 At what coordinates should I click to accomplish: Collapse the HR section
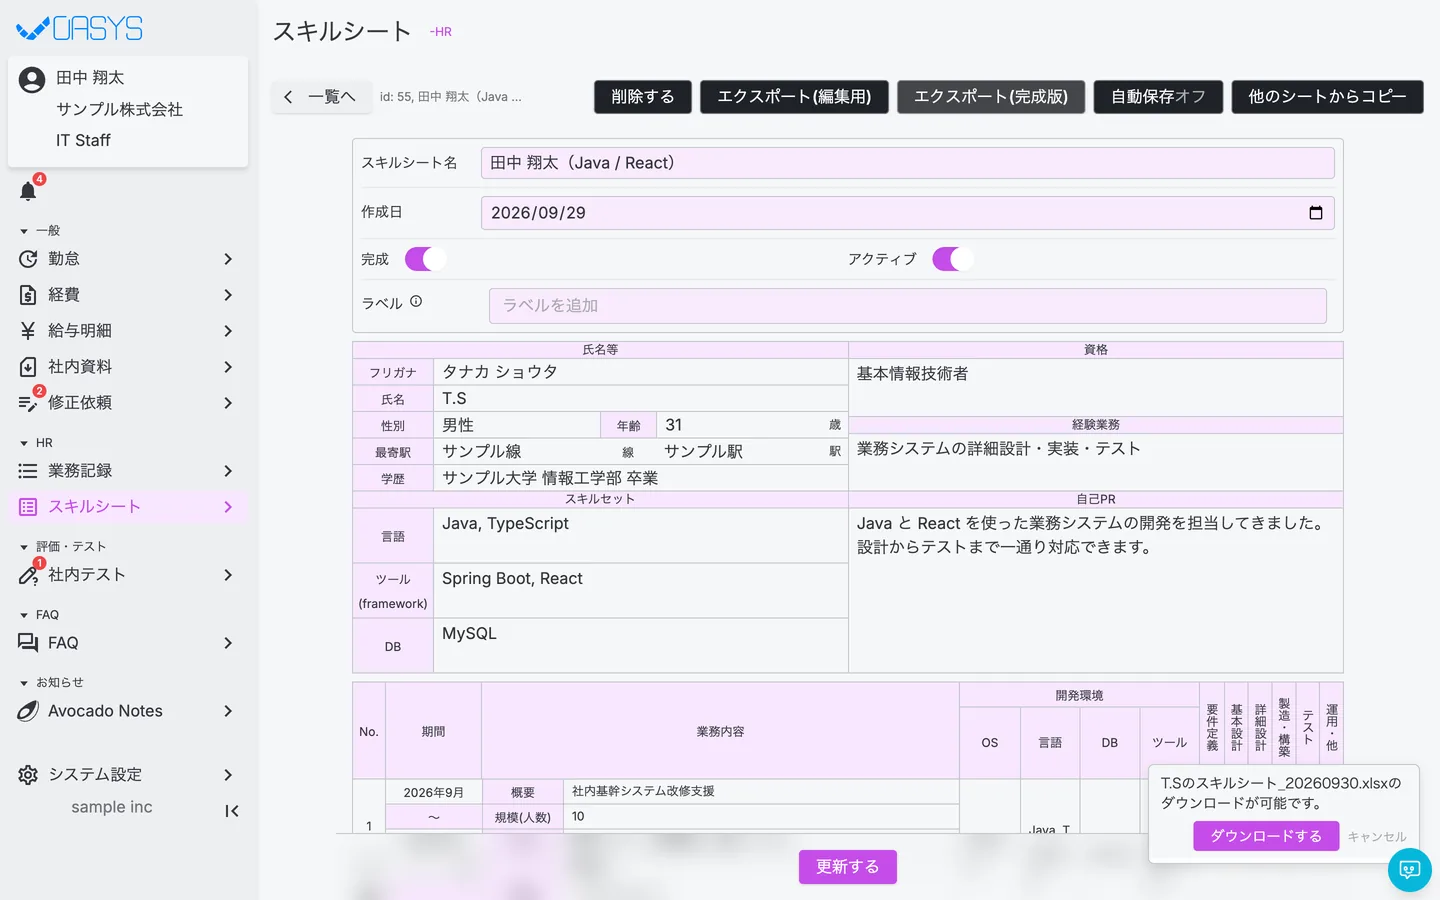coord(36,443)
